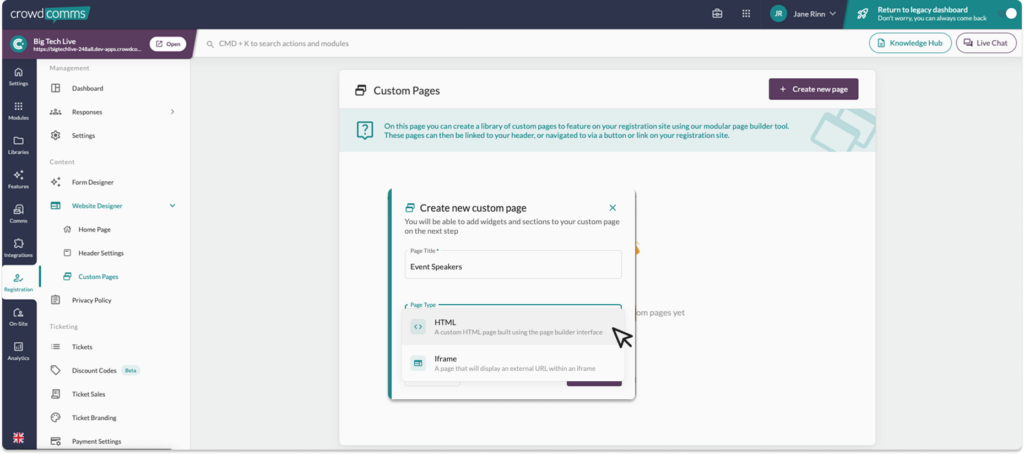This screenshot has width=1024, height=454.
Task: Close the Create new custom page dialog
Action: click(x=613, y=208)
